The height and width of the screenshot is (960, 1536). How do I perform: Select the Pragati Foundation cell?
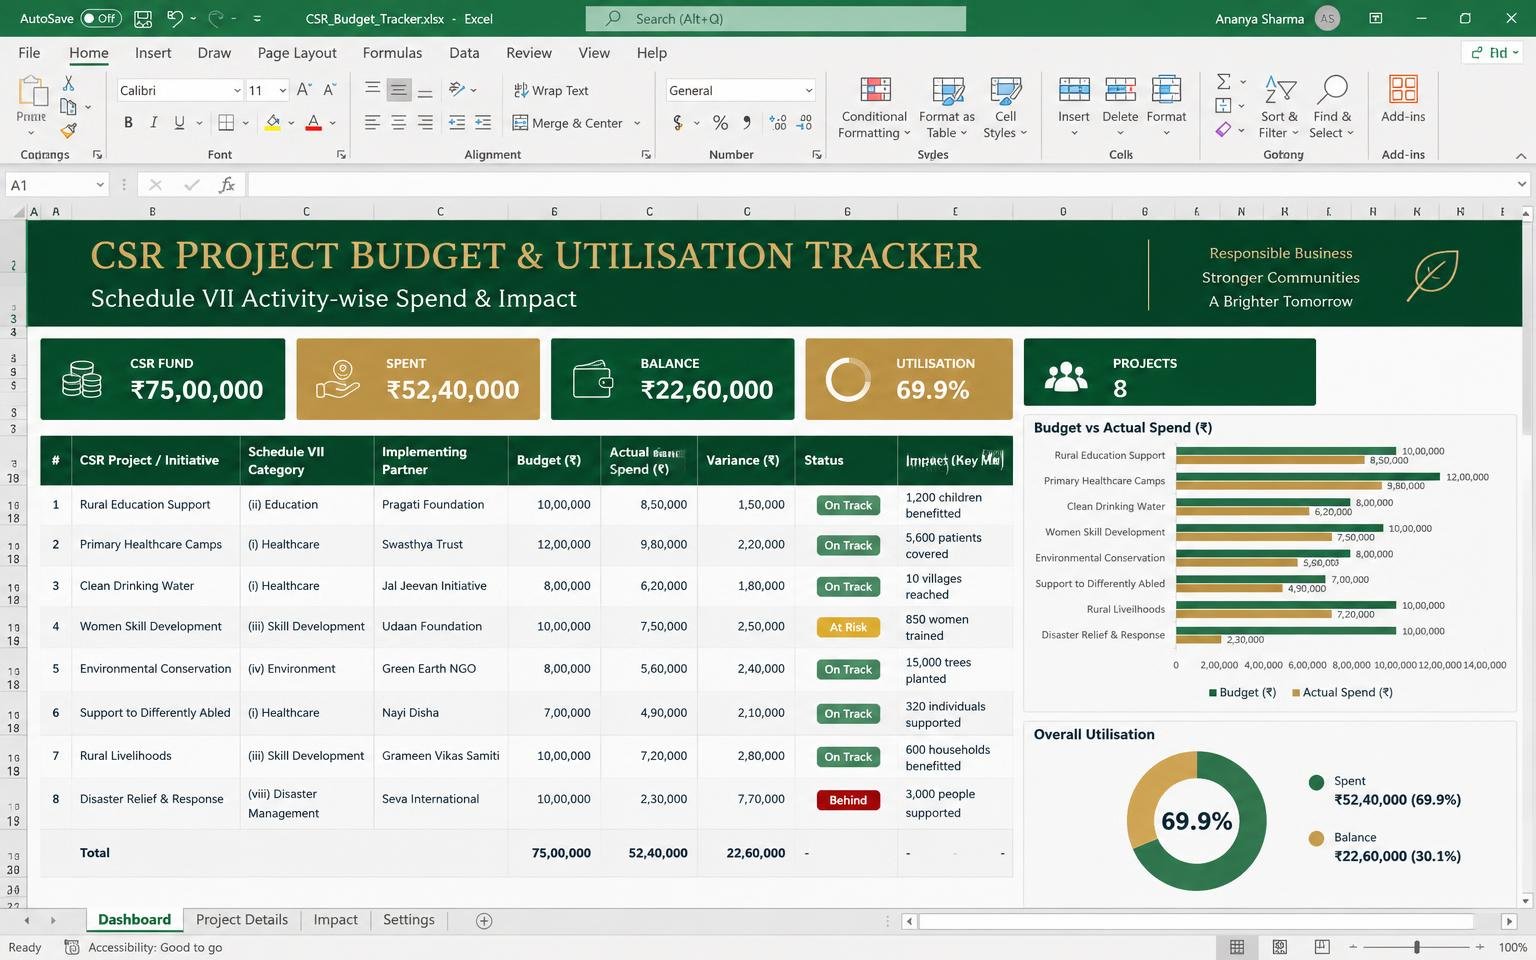(440, 505)
